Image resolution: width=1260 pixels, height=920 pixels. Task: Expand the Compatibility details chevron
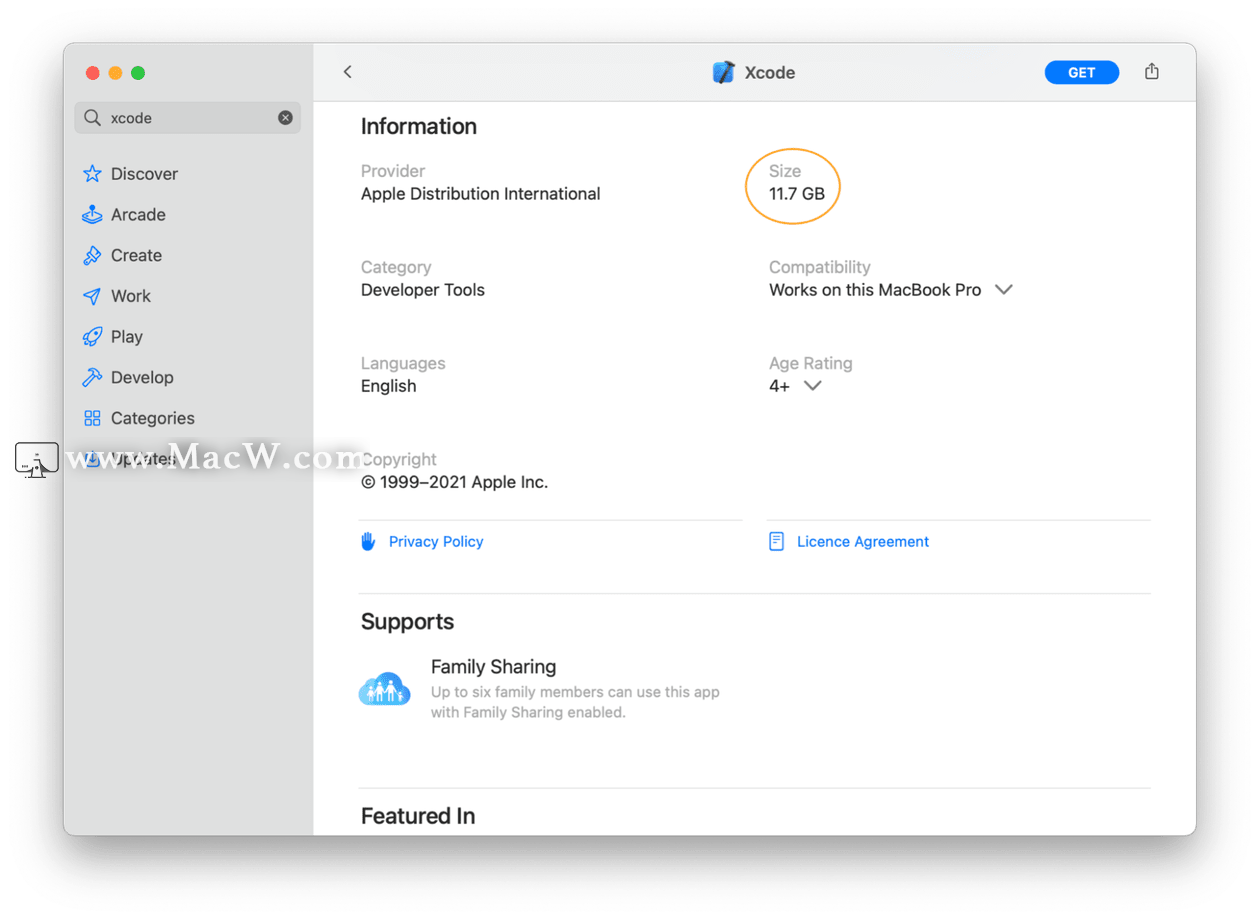click(1004, 290)
